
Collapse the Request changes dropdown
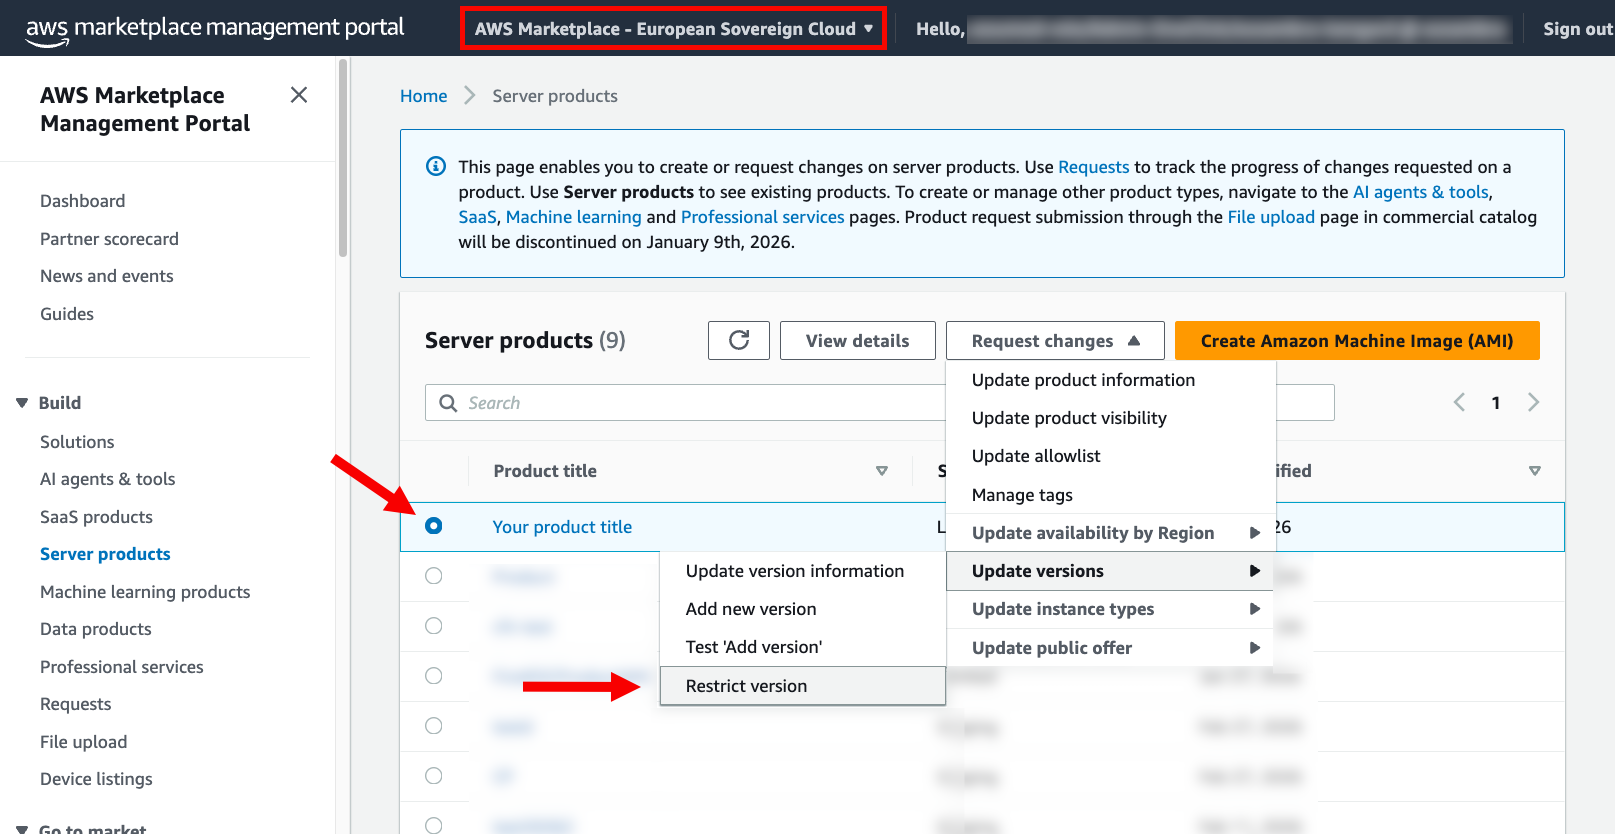[1055, 341]
